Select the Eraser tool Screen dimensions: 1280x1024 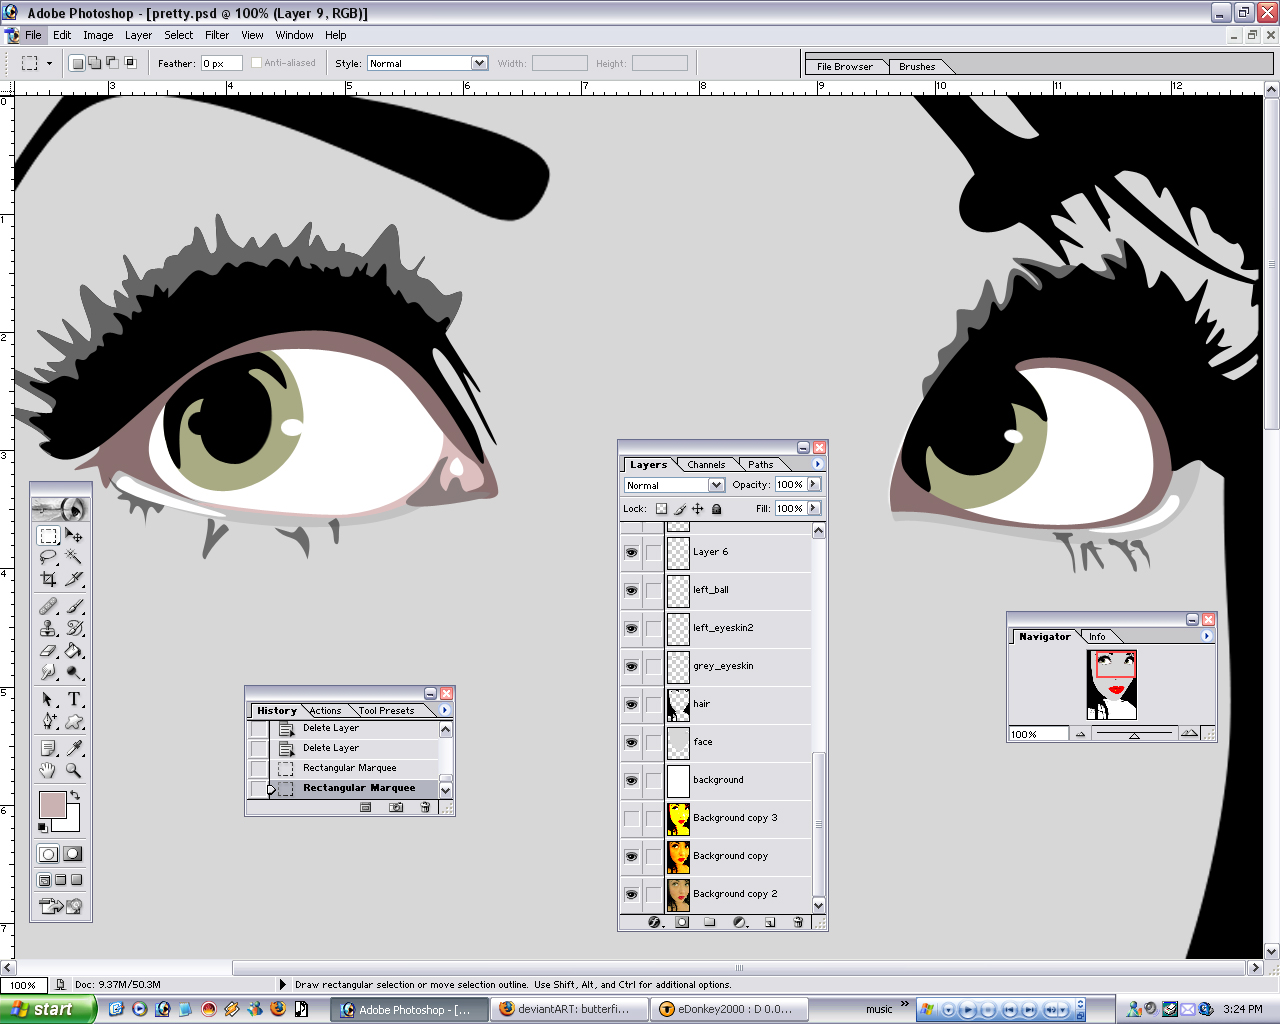pyautogui.click(x=48, y=651)
